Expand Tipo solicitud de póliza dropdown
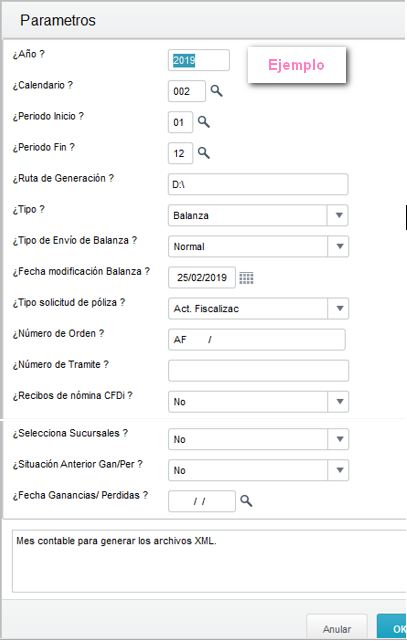 point(339,309)
